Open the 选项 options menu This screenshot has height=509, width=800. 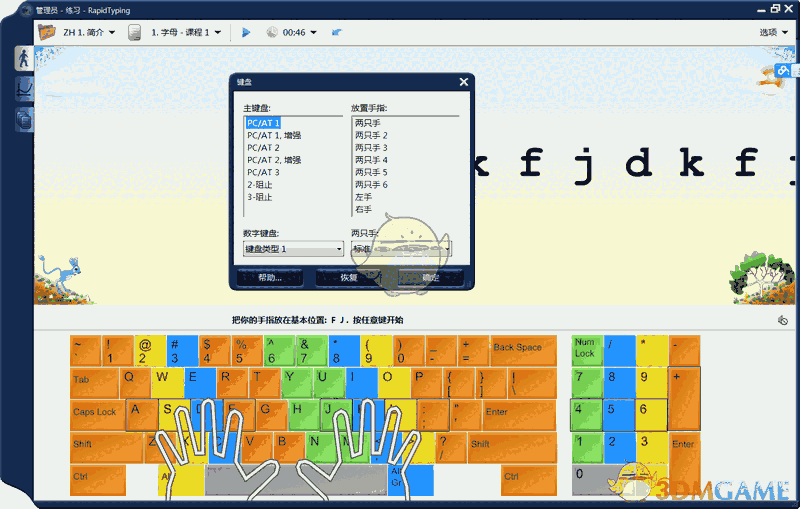773,32
